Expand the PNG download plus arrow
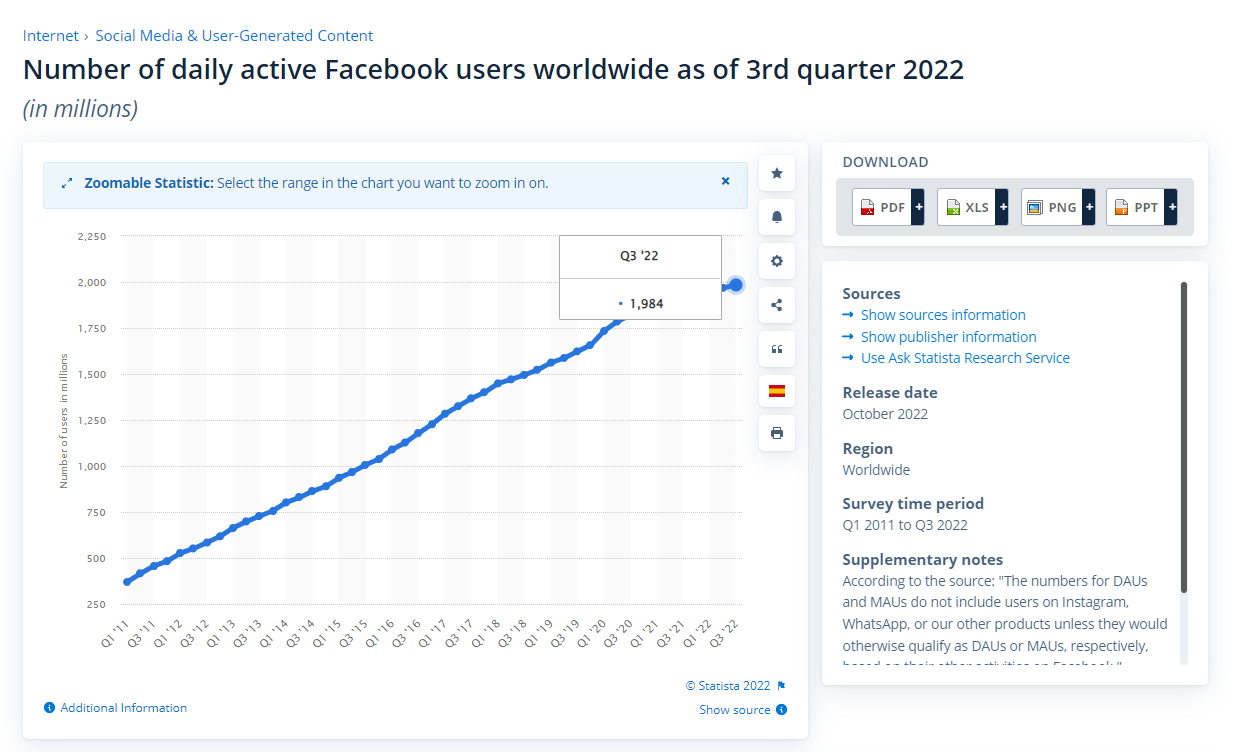This screenshot has height=752, width=1233. [x=1089, y=207]
